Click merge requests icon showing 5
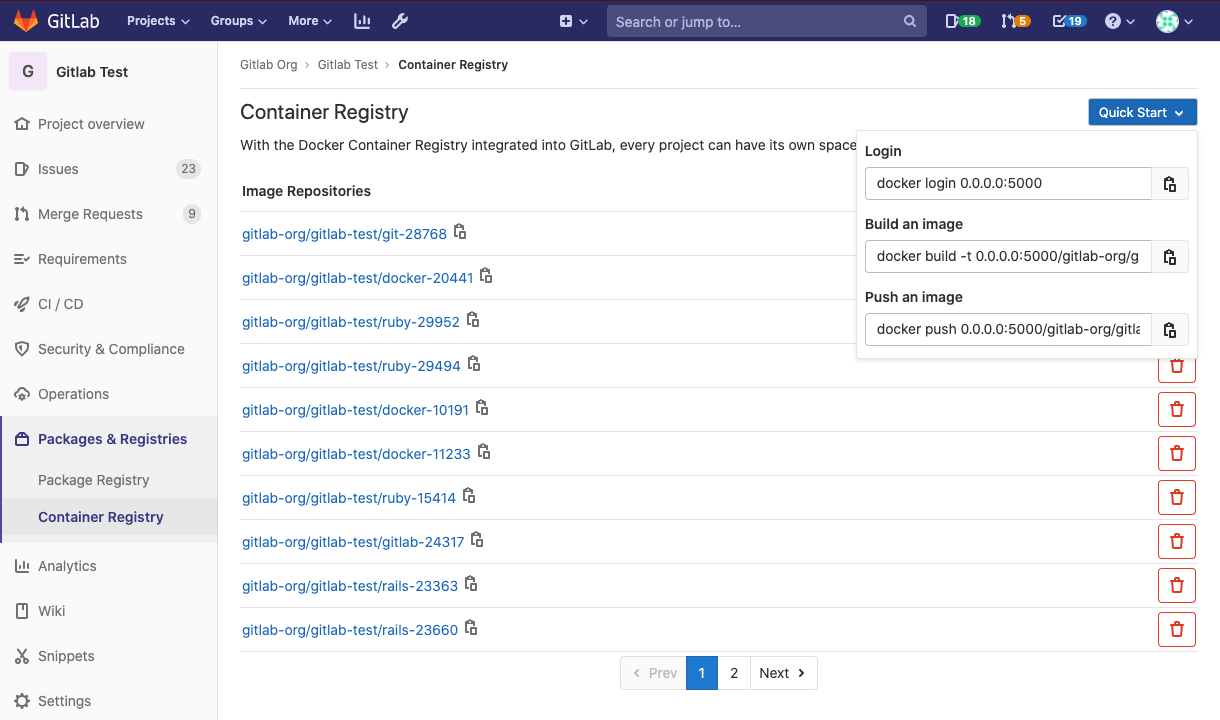This screenshot has height=720, width=1220. [1013, 21]
